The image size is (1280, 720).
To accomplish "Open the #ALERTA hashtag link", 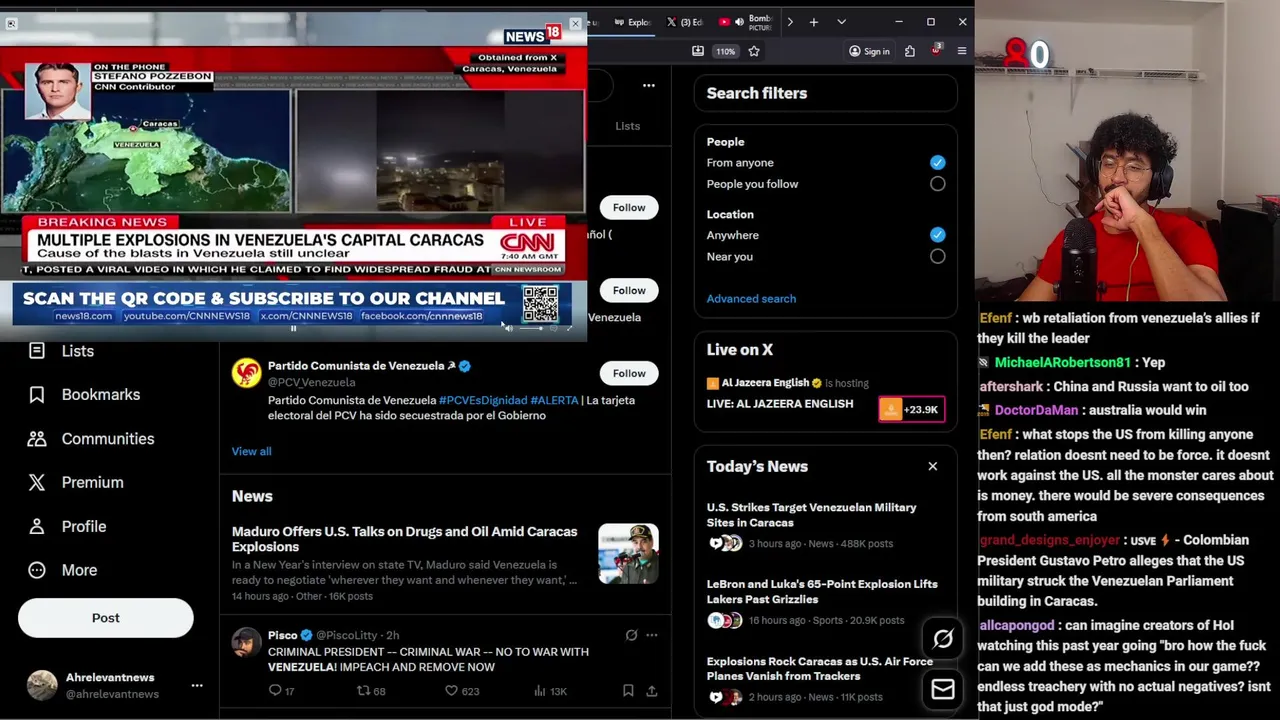I will pyautogui.click(x=554, y=400).
